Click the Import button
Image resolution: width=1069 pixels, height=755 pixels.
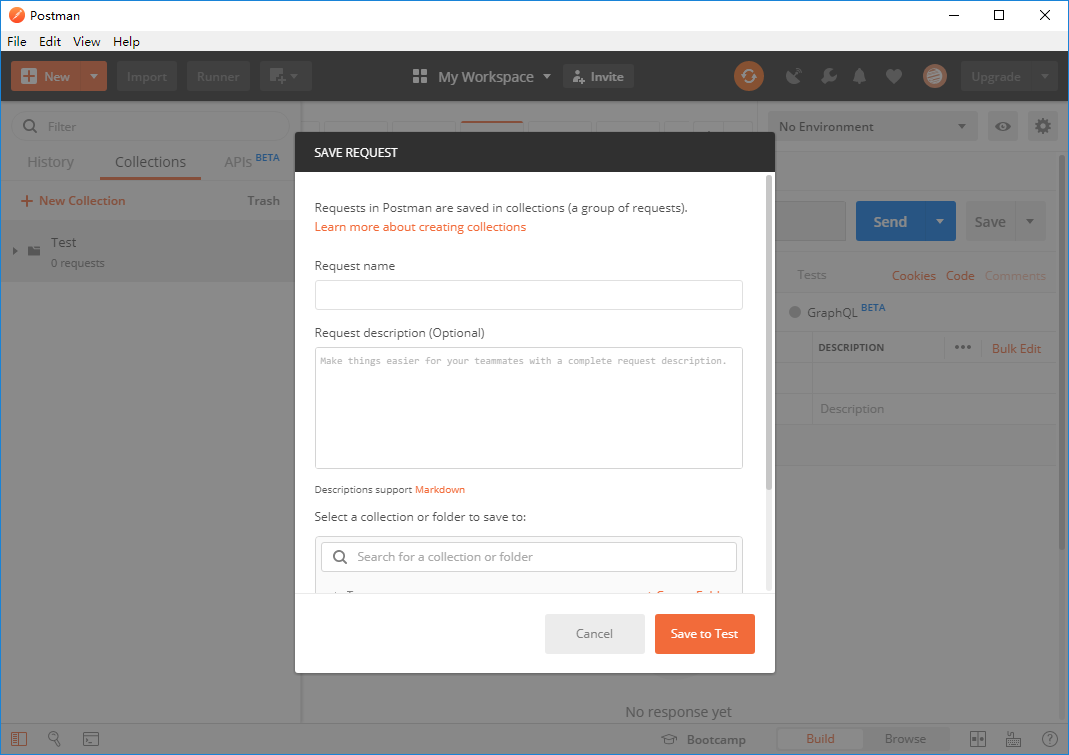click(147, 76)
